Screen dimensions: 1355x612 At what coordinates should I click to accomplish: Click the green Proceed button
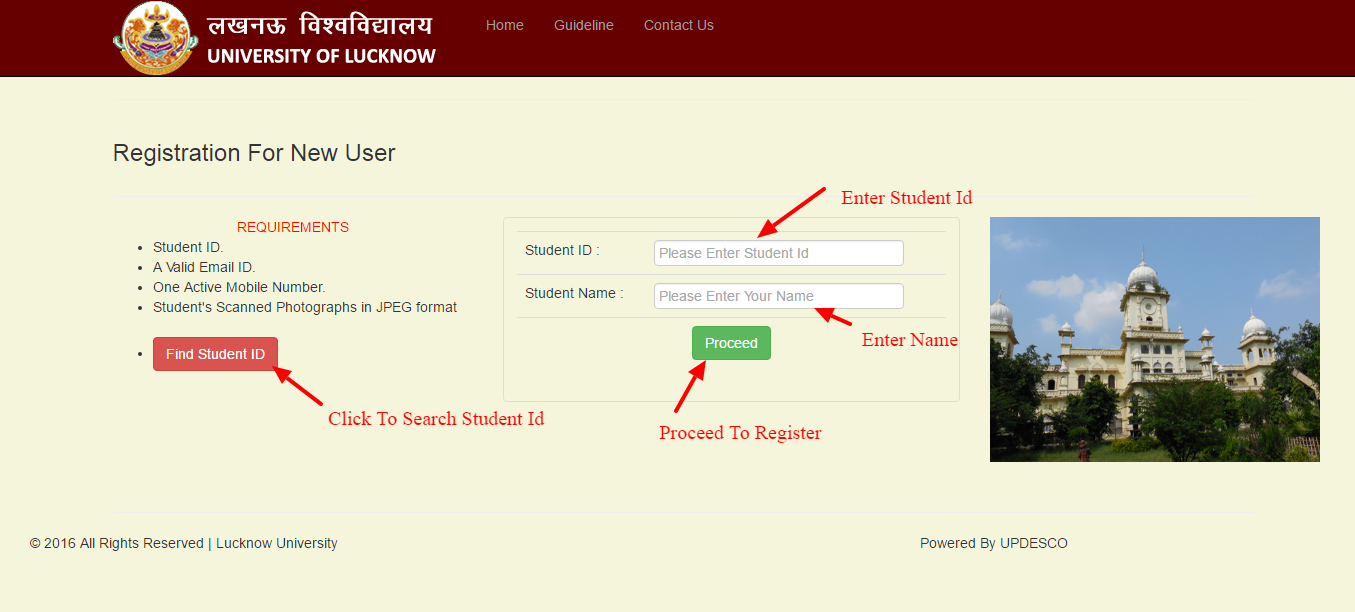pos(731,343)
